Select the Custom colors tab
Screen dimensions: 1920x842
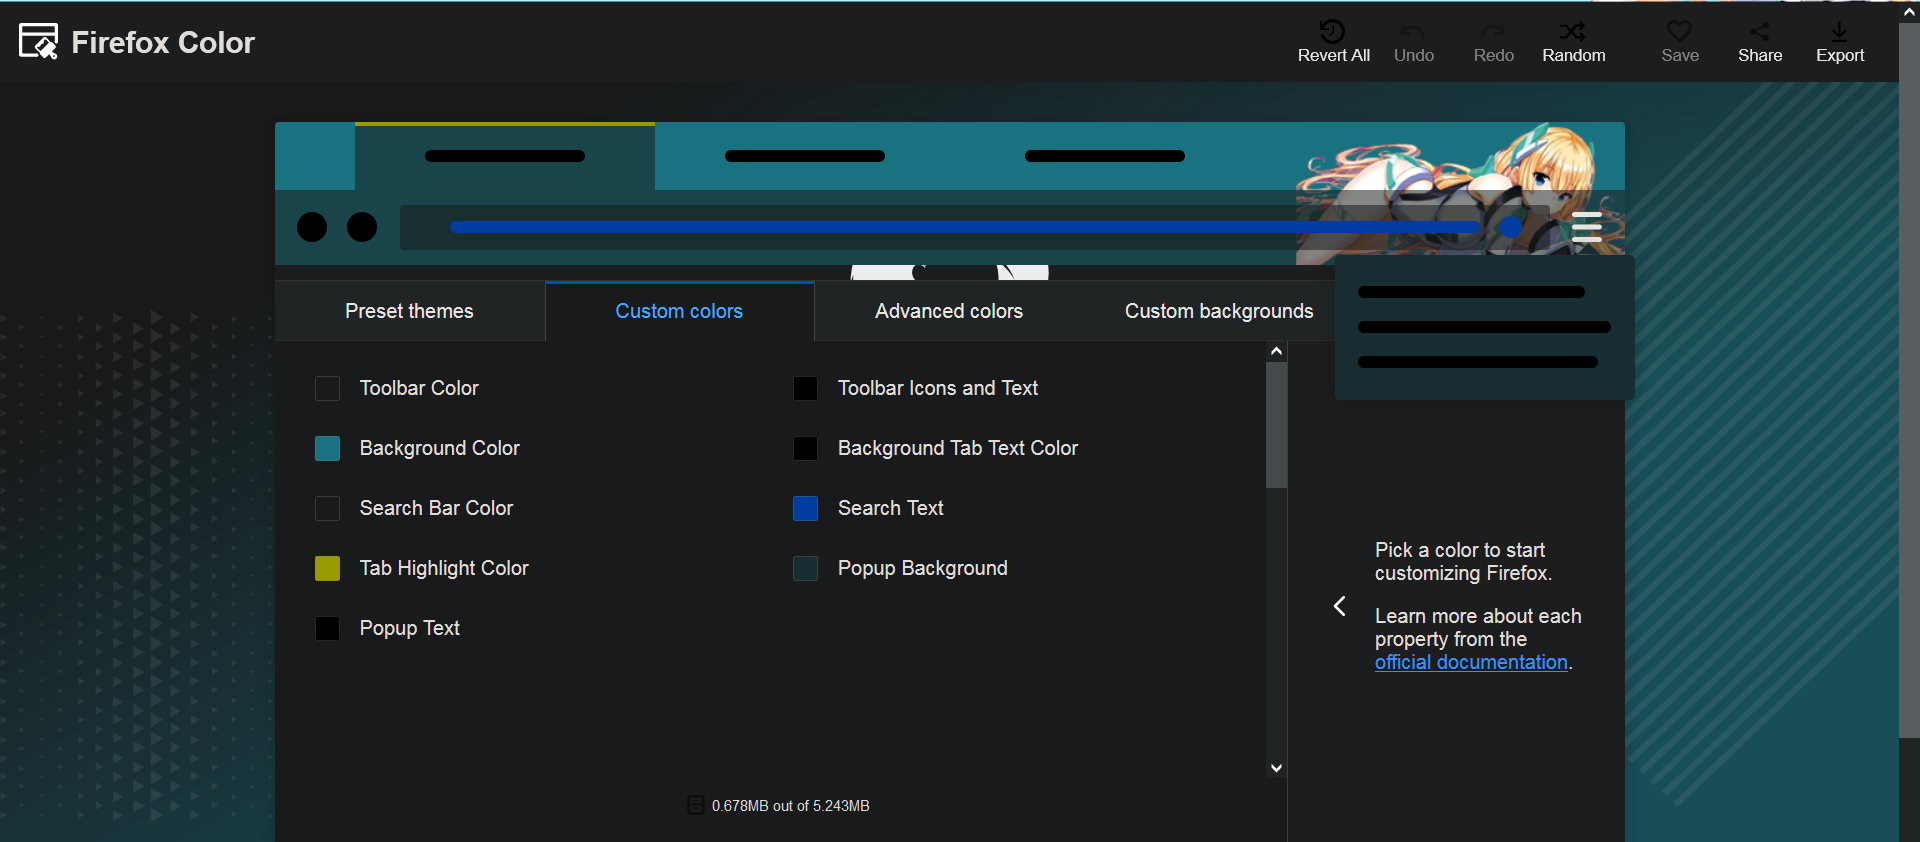point(679,311)
